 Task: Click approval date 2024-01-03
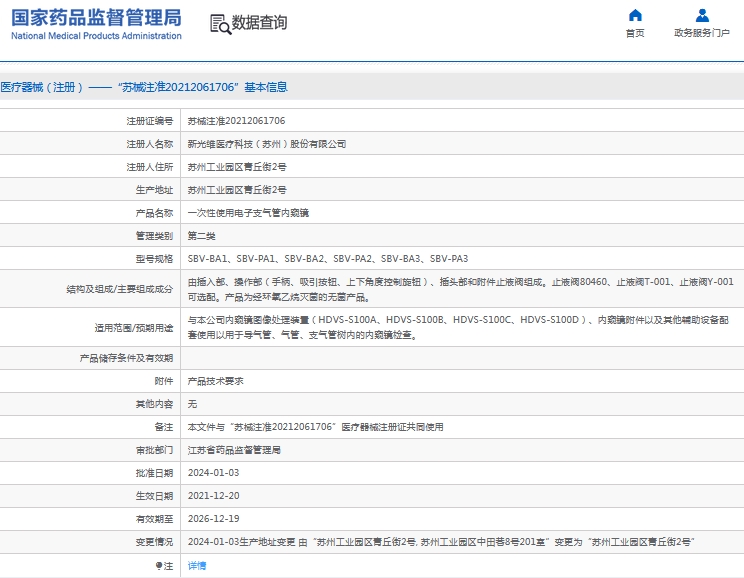tap(214, 473)
